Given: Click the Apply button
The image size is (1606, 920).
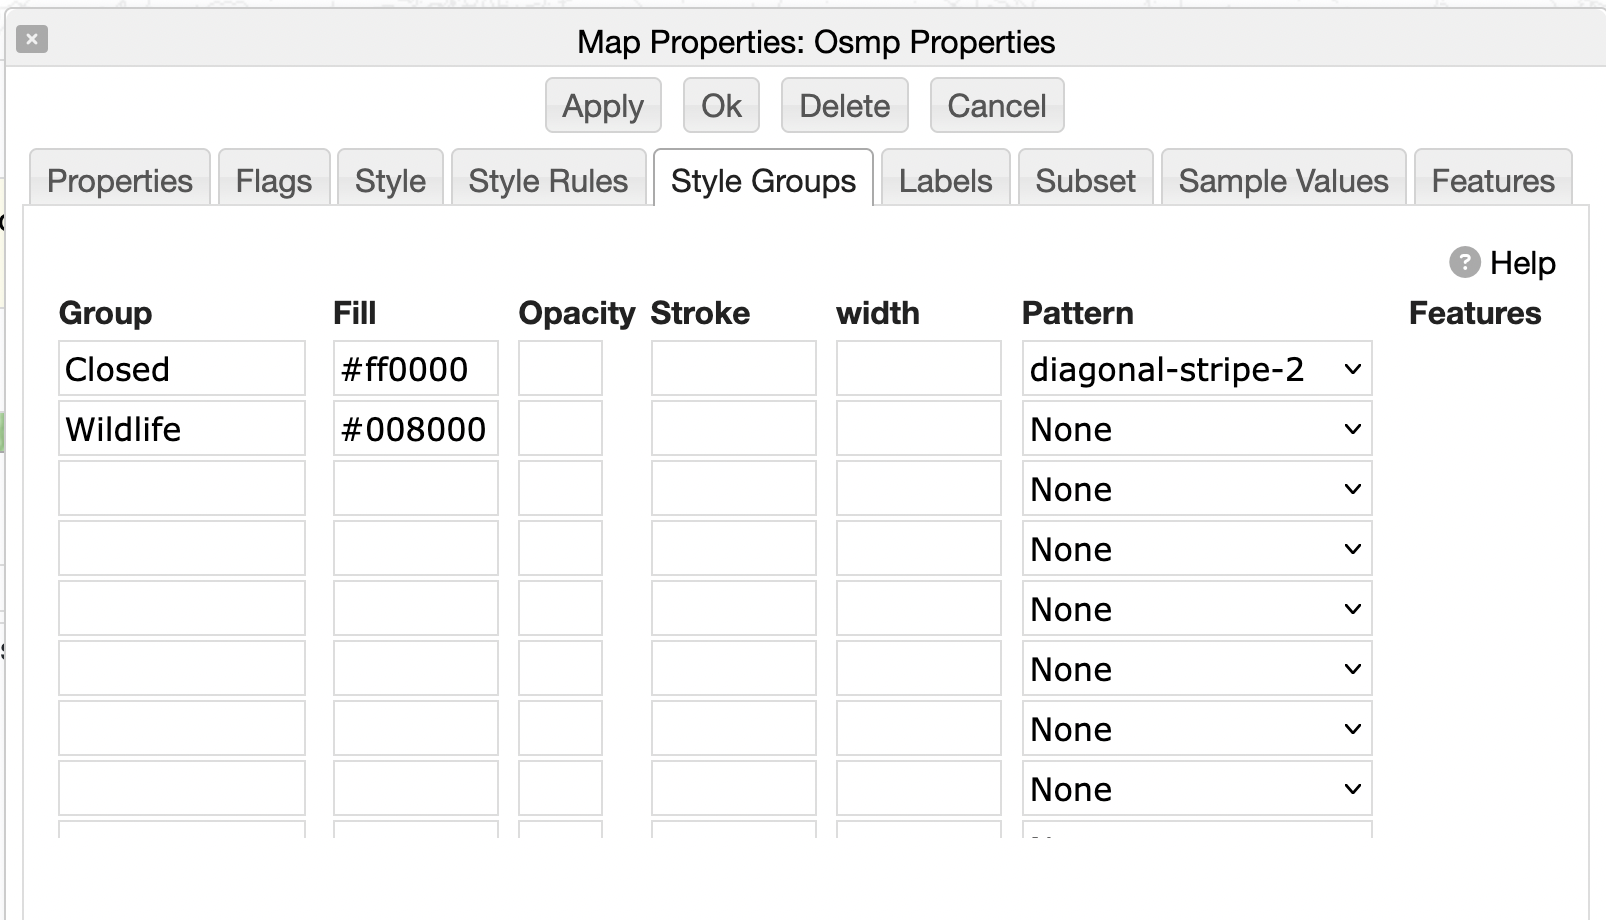Looking at the screenshot, I should [x=602, y=106].
